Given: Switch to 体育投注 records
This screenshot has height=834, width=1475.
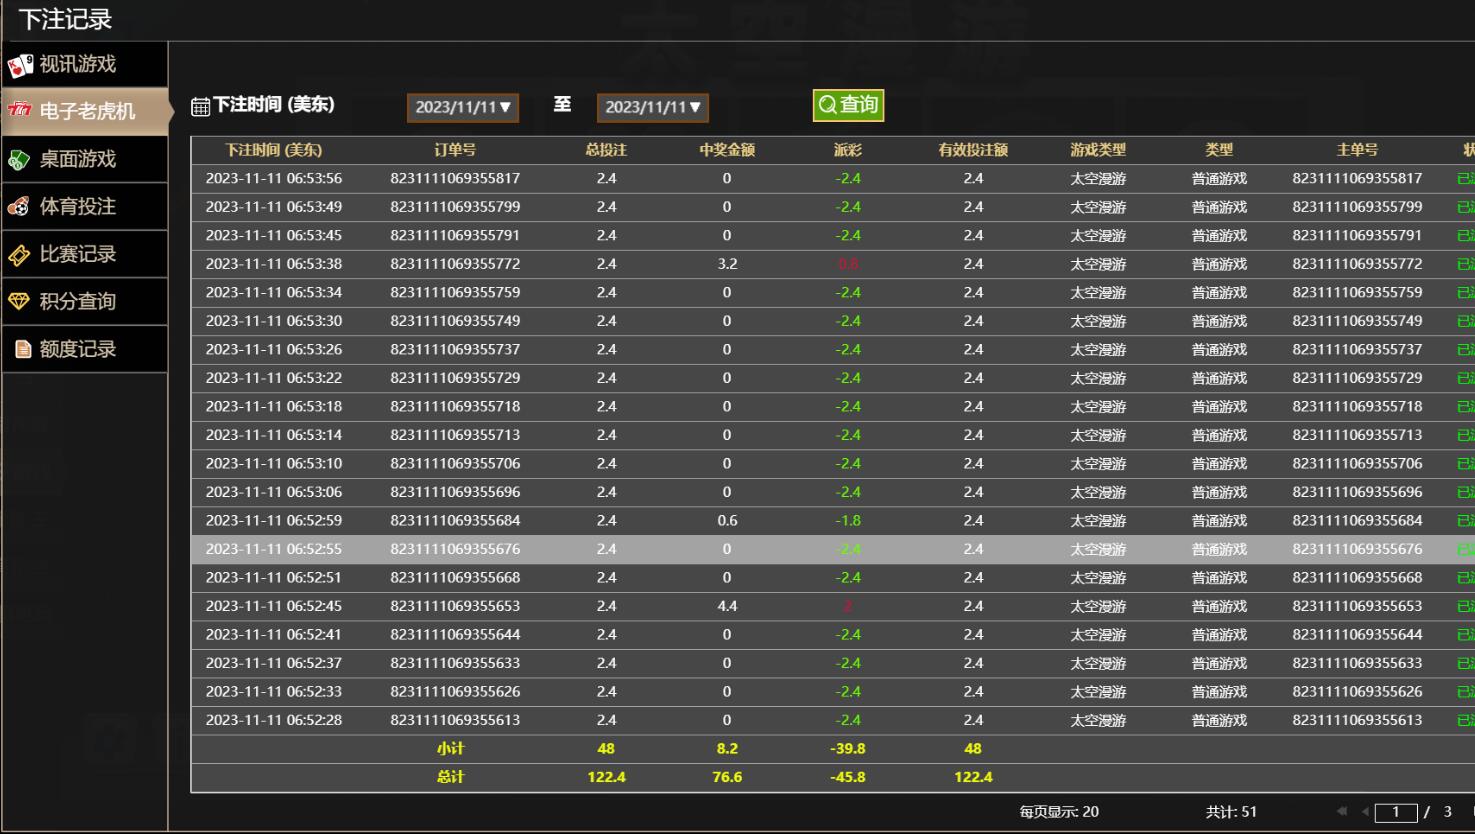Looking at the screenshot, I should pos(84,207).
